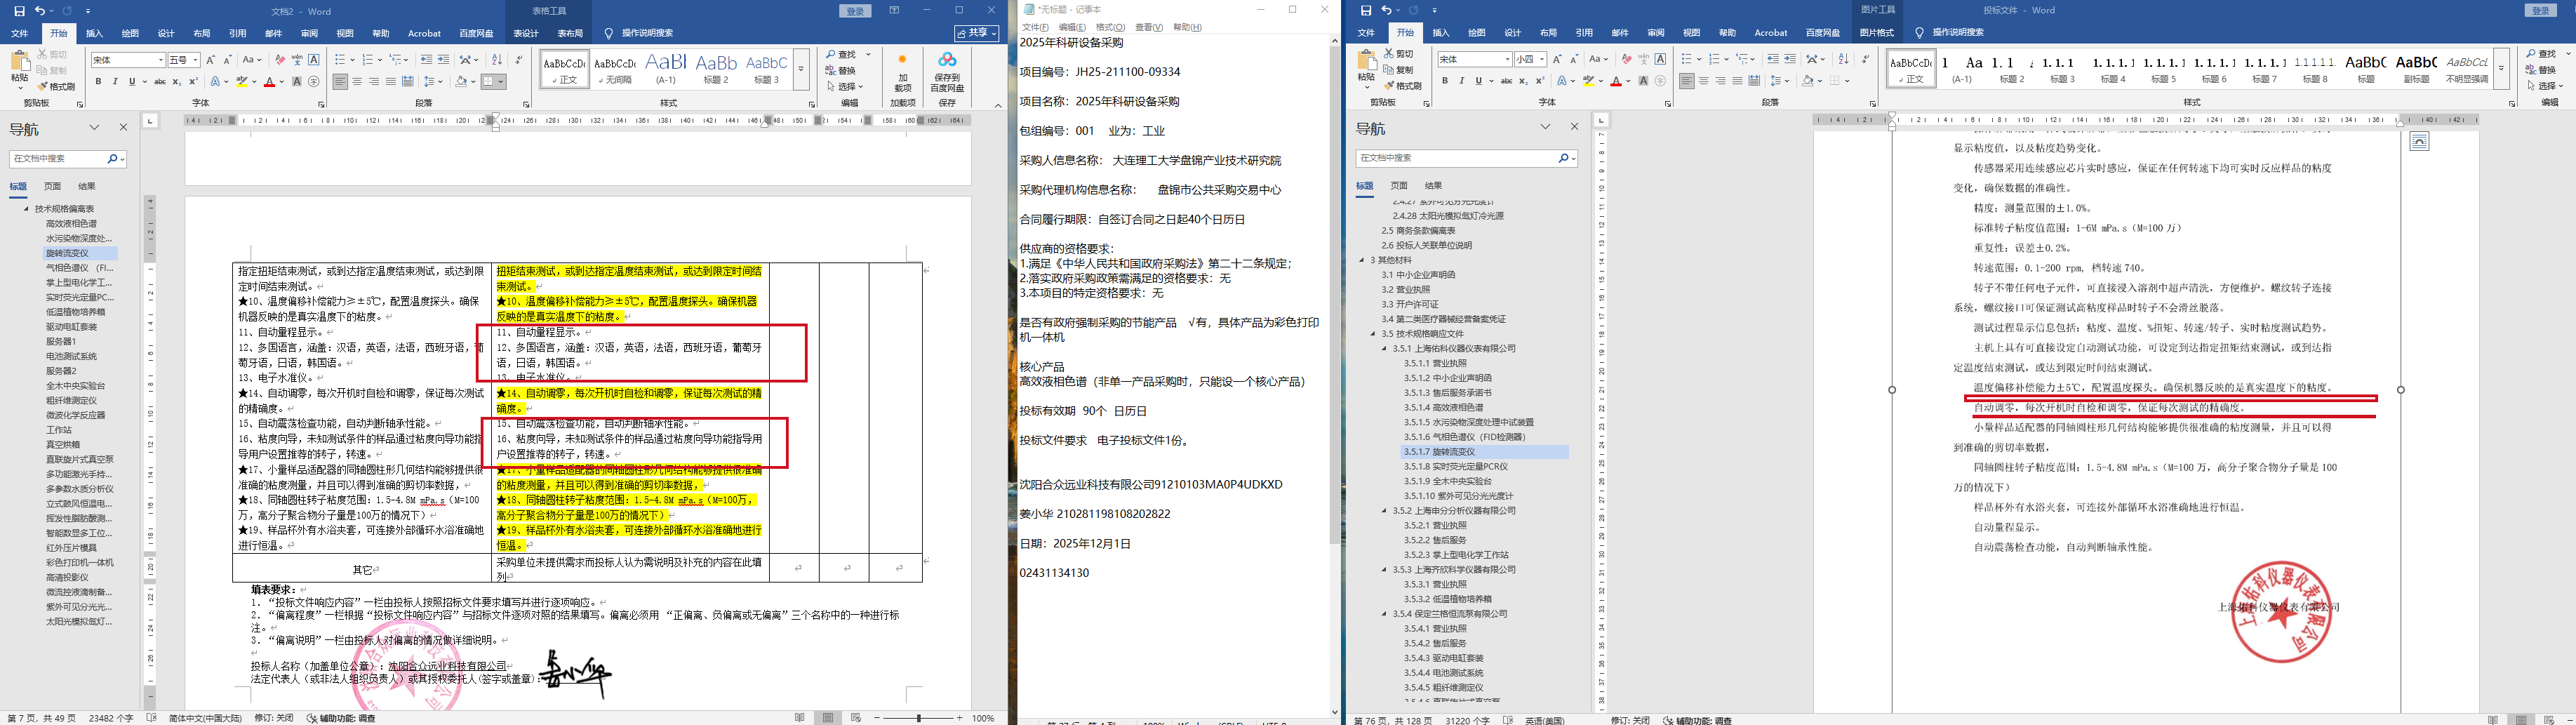2576x725 pixels.
Task: Toggle character shading in 文档2 Word window
Action: (x=297, y=82)
